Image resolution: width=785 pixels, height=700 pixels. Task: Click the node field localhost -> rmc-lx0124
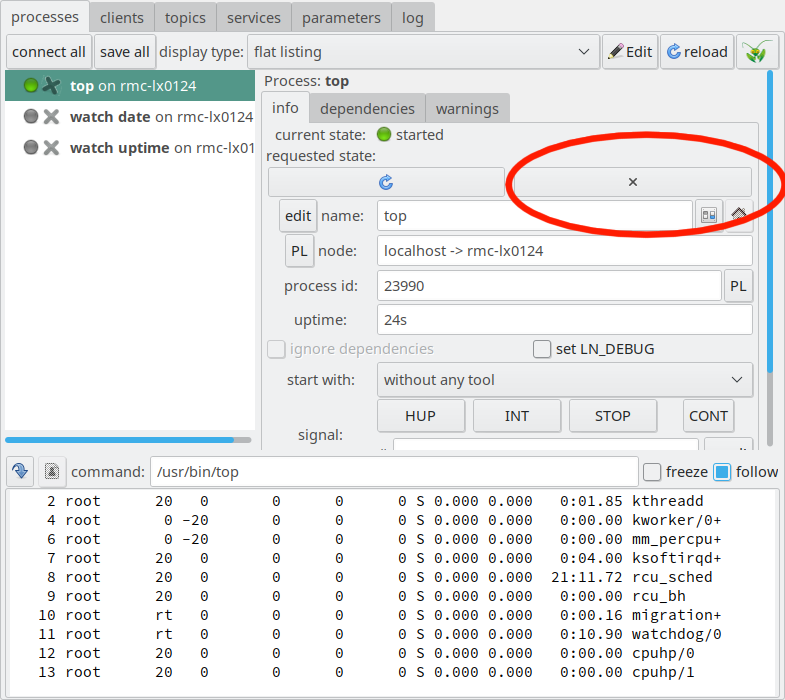tap(565, 251)
